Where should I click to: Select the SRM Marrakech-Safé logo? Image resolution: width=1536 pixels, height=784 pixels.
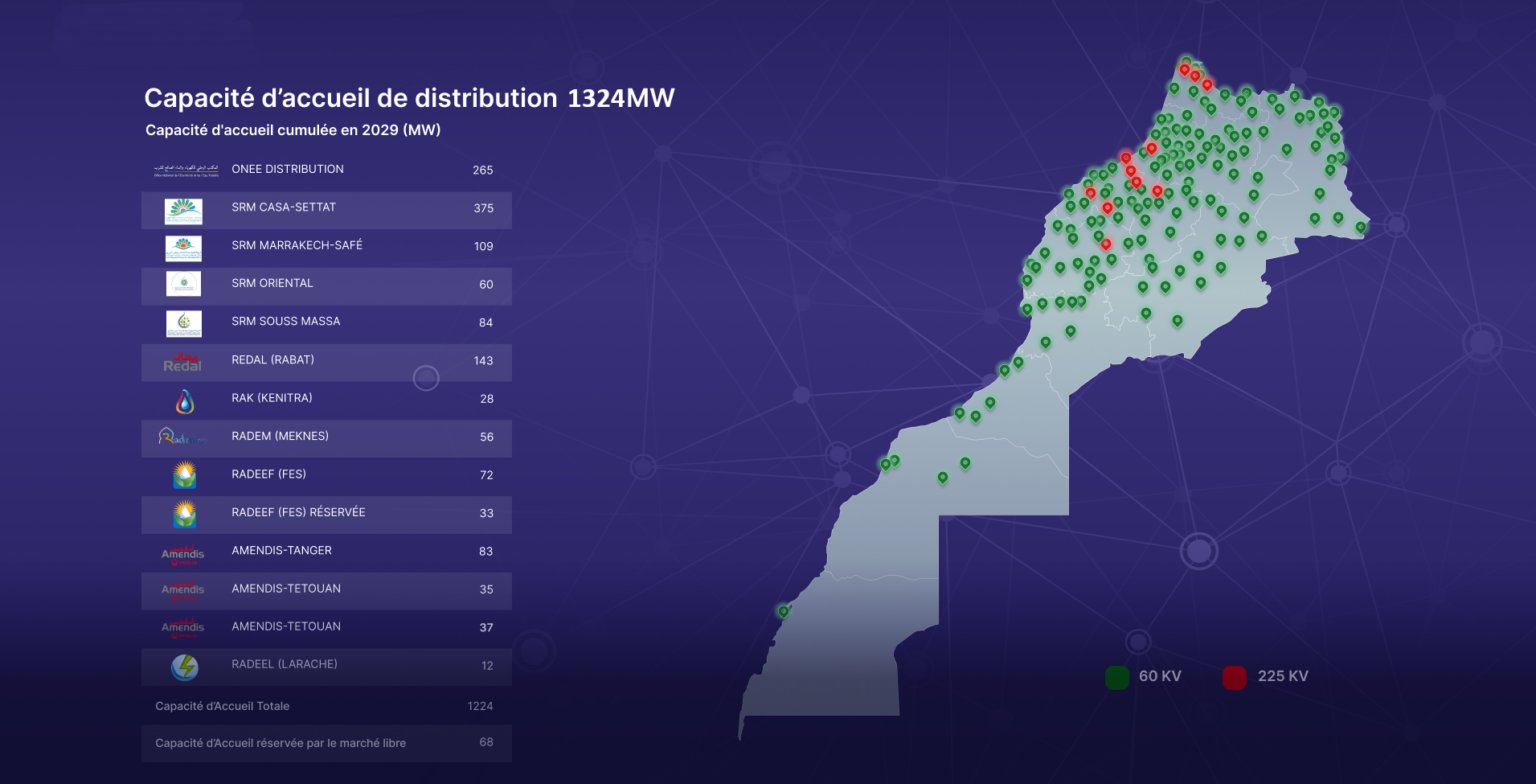tap(184, 248)
